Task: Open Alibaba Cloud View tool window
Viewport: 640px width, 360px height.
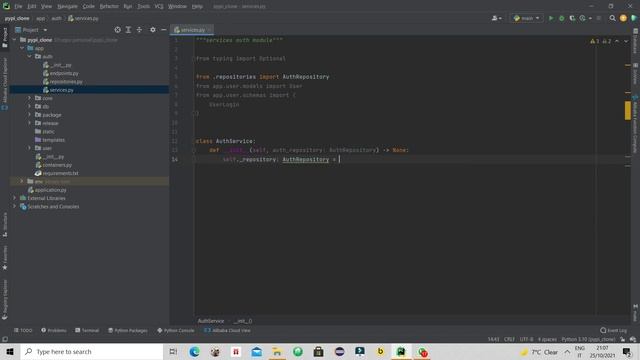Action: point(227,330)
